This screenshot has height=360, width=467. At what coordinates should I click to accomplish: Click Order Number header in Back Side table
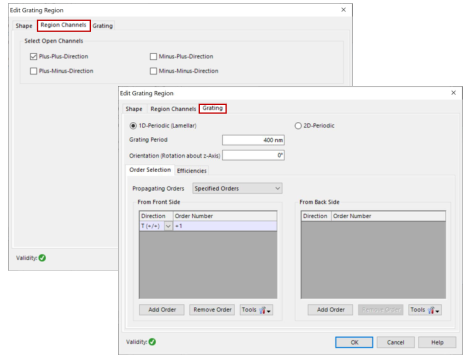pos(388,216)
